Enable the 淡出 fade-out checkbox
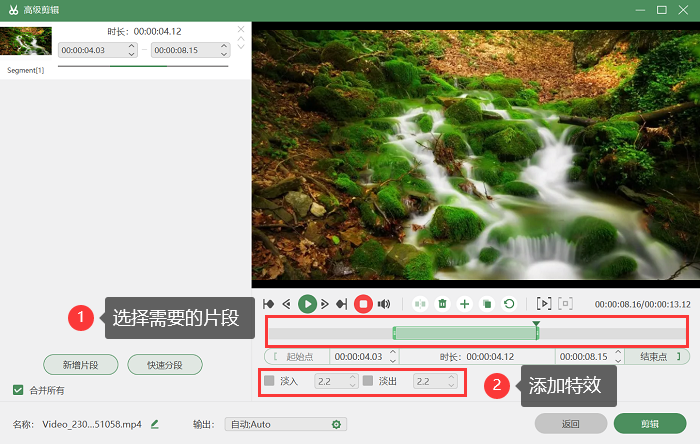The height and width of the screenshot is (444, 700). pyautogui.click(x=368, y=381)
